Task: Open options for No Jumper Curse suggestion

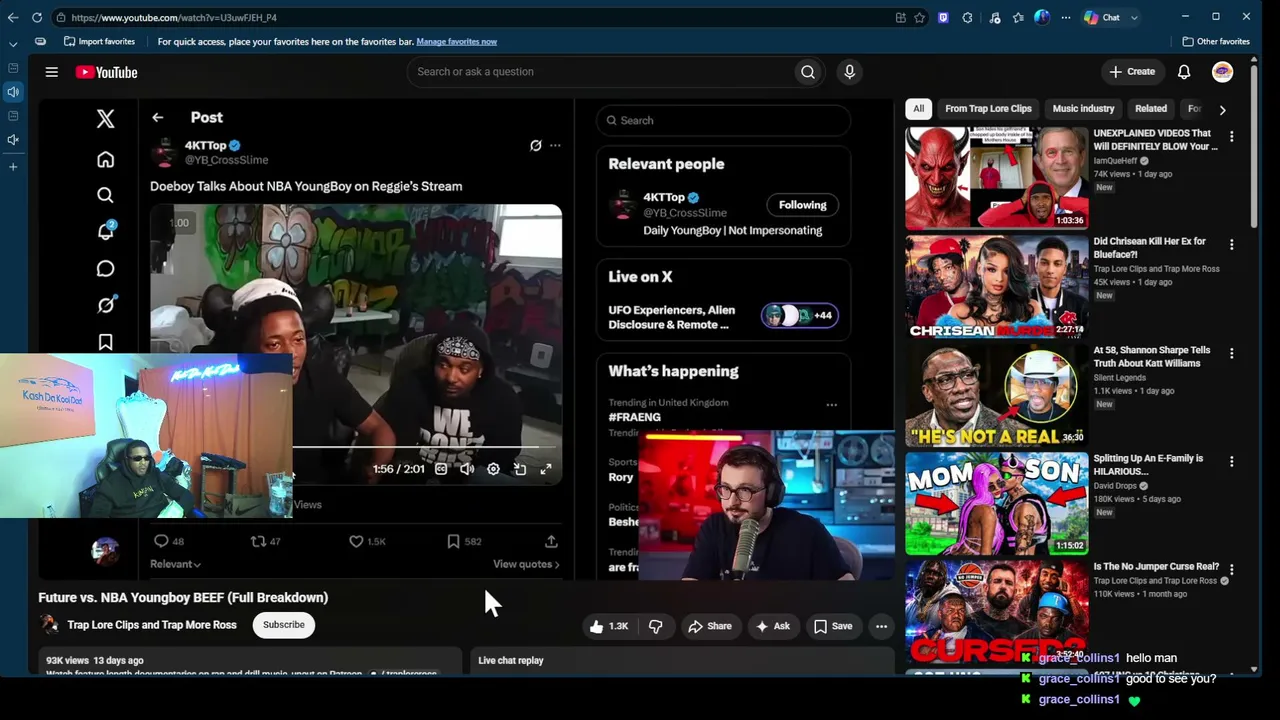Action: click(1231, 569)
